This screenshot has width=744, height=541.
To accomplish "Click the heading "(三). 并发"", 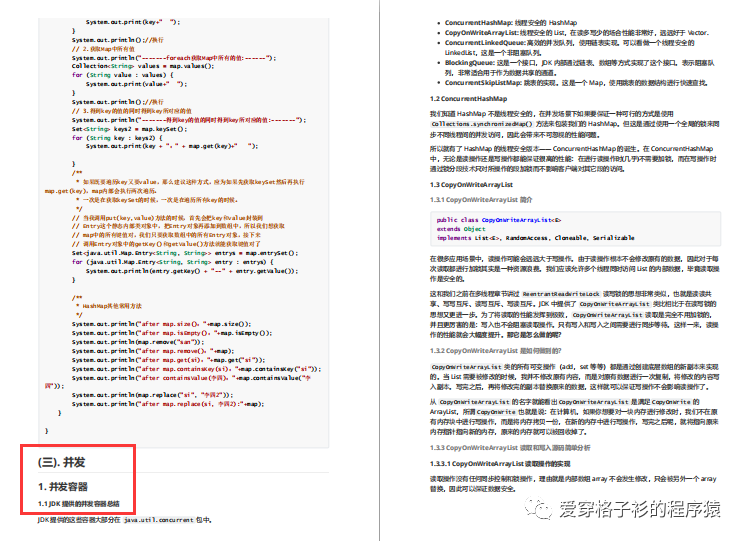I will click(61, 462).
